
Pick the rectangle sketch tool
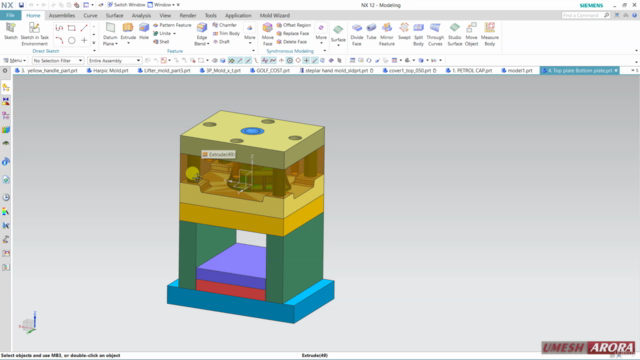coord(71,28)
